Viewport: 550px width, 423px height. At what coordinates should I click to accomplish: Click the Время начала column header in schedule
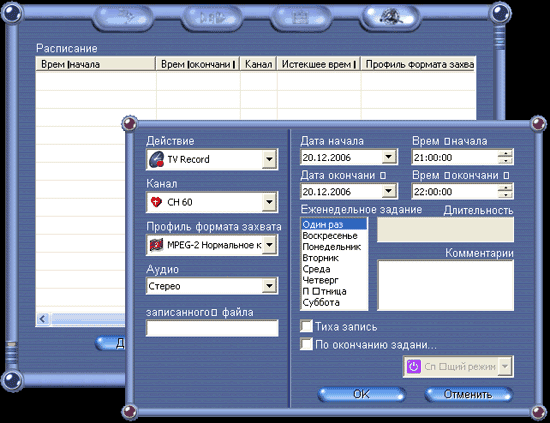tap(96, 64)
